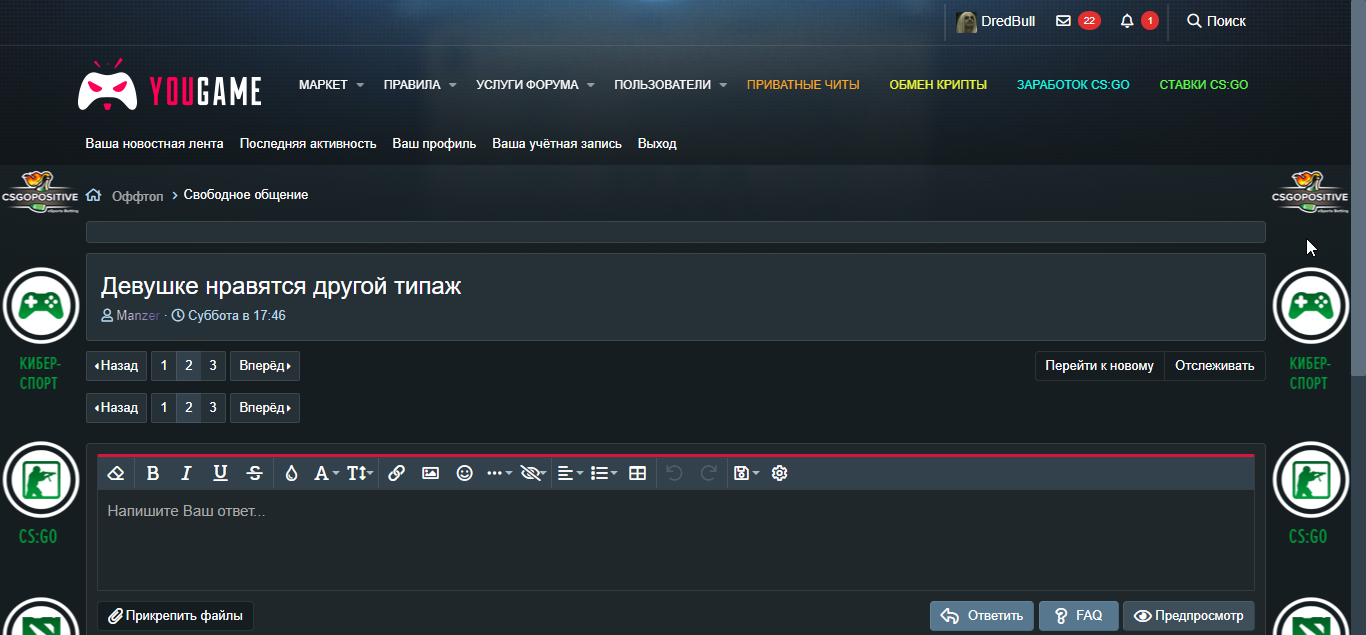
Task: Open the drafts save dropdown
Action: [746, 473]
